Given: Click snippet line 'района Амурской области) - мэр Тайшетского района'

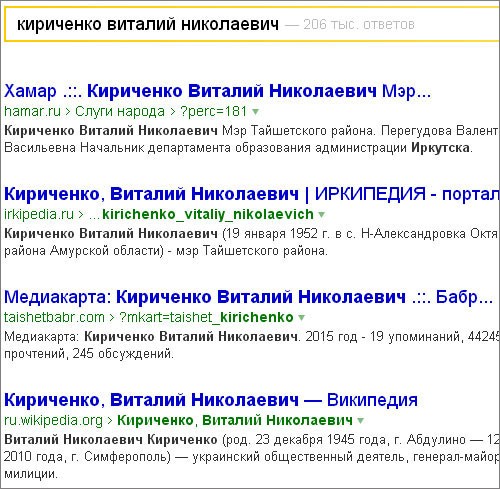Looking at the screenshot, I should click(x=166, y=251).
